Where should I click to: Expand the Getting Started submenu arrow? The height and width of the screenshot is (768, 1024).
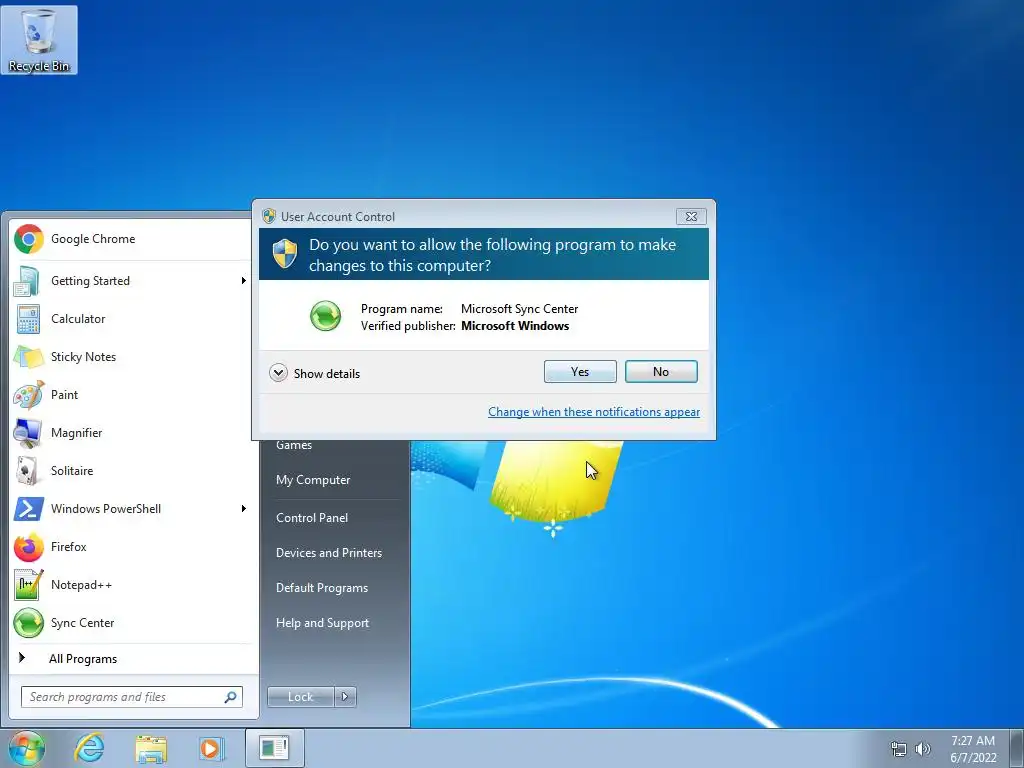(244, 281)
